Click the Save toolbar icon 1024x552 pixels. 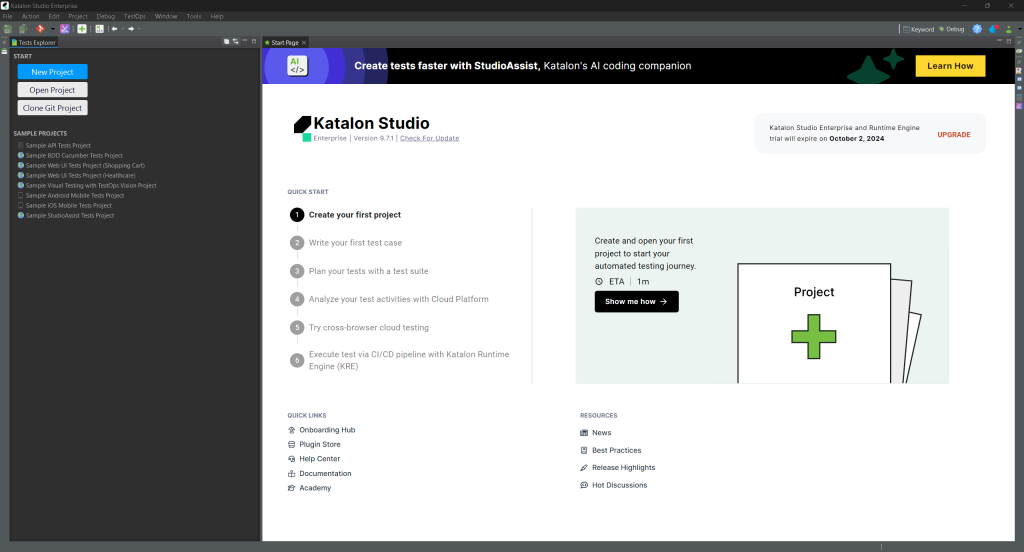(7, 29)
